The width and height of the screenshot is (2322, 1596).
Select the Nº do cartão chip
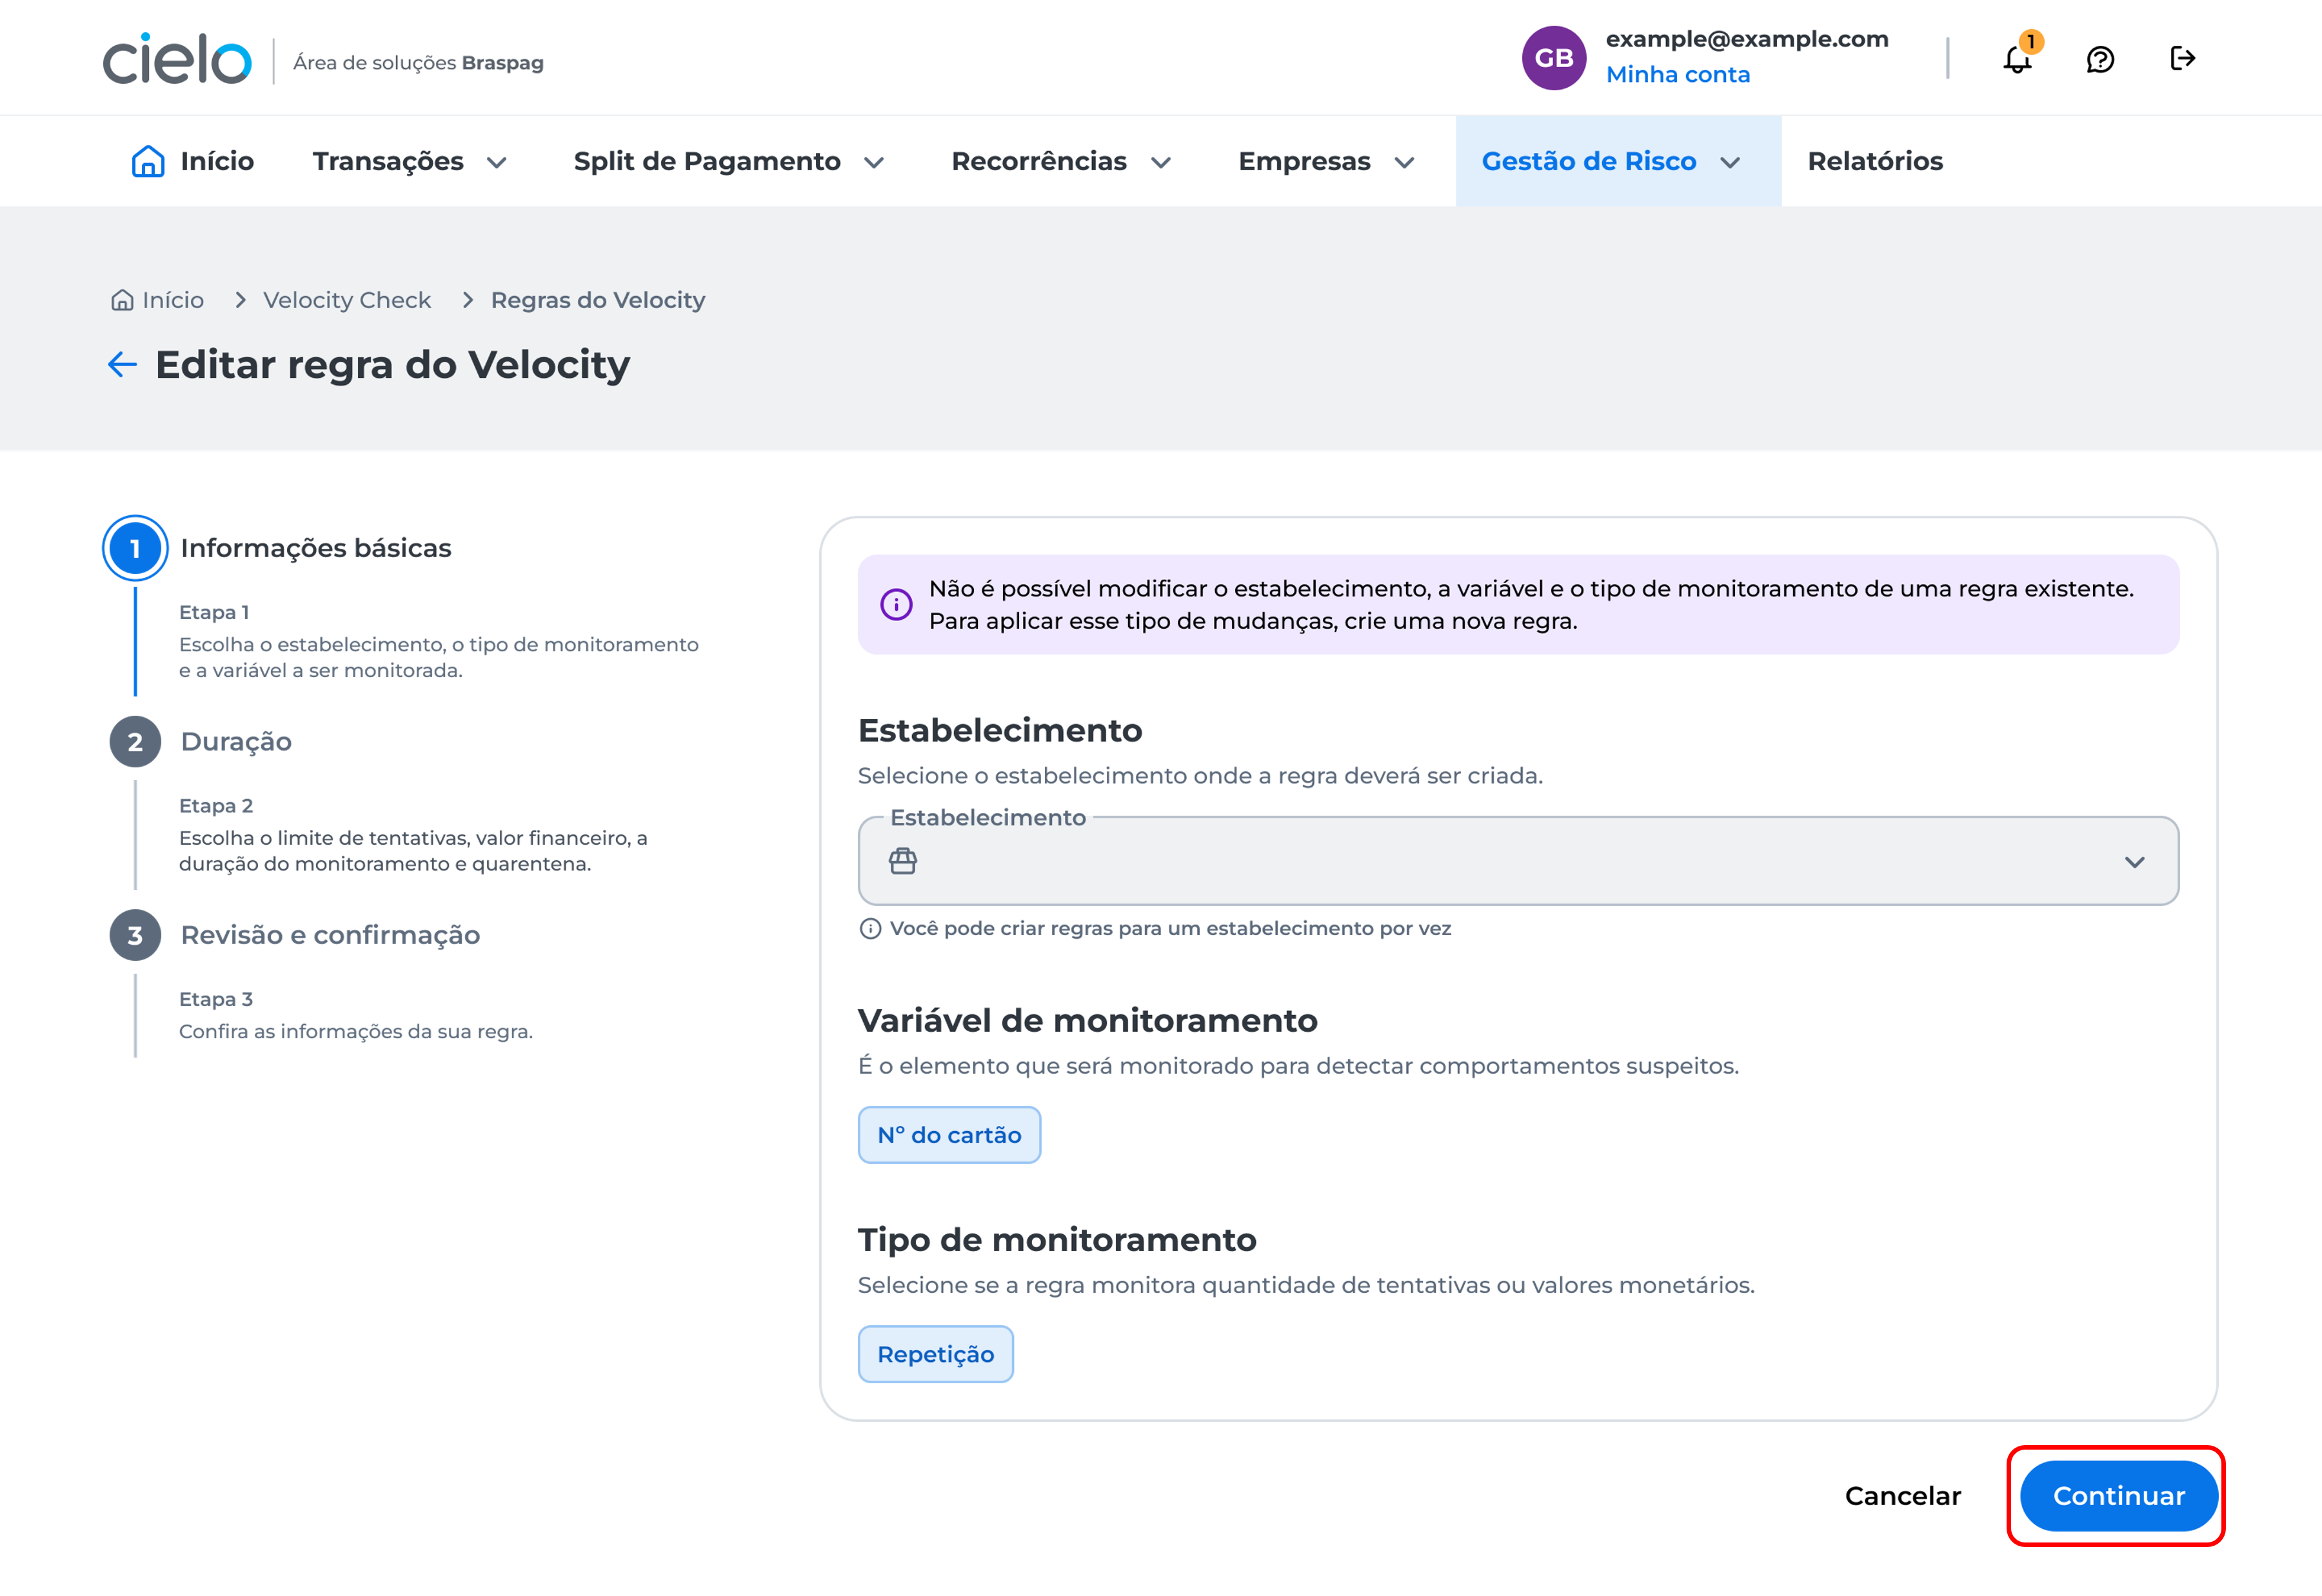click(x=948, y=1135)
